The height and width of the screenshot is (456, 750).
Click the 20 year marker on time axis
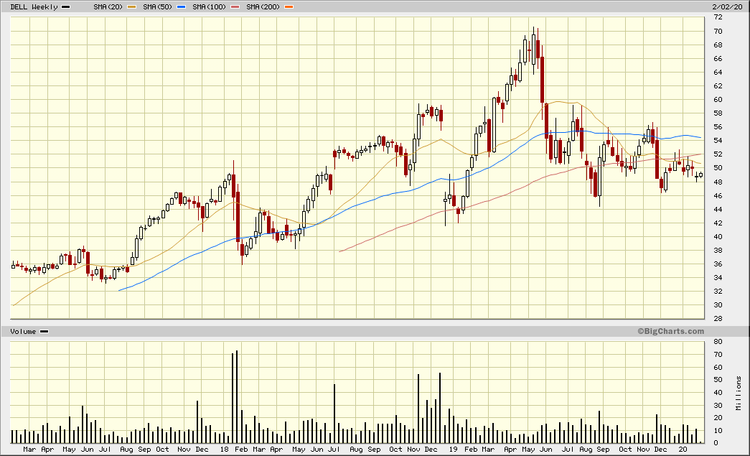coord(680,450)
